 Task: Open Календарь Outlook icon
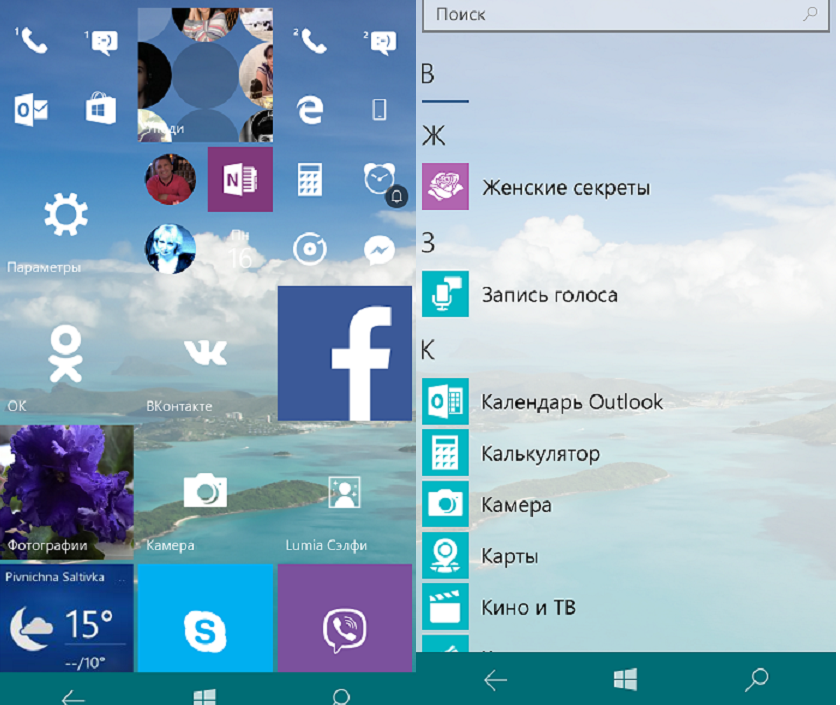(445, 401)
